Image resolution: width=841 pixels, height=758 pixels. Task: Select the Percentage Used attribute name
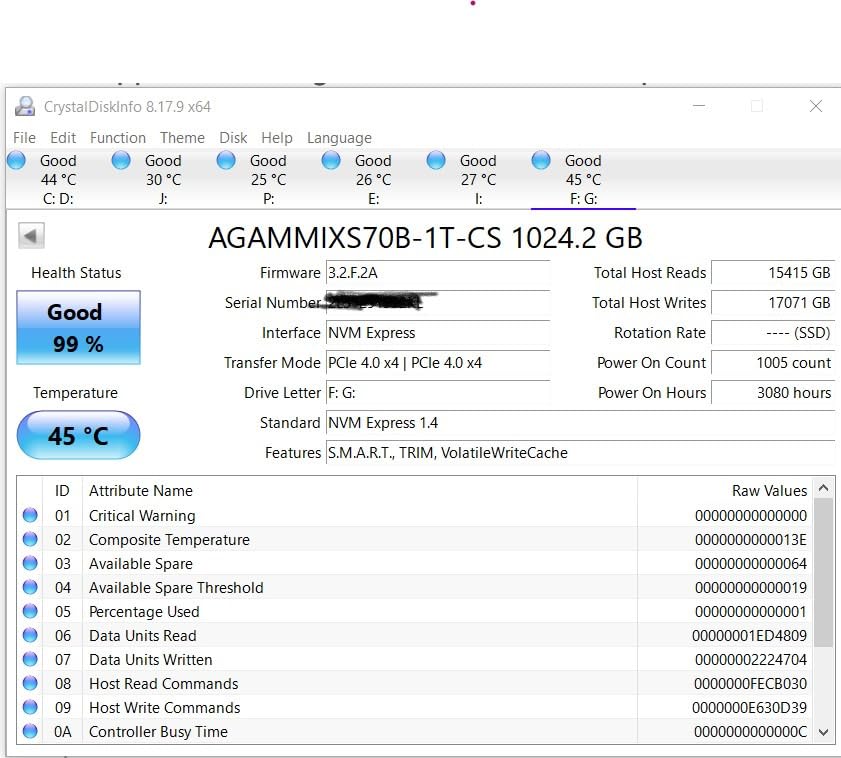[144, 612]
